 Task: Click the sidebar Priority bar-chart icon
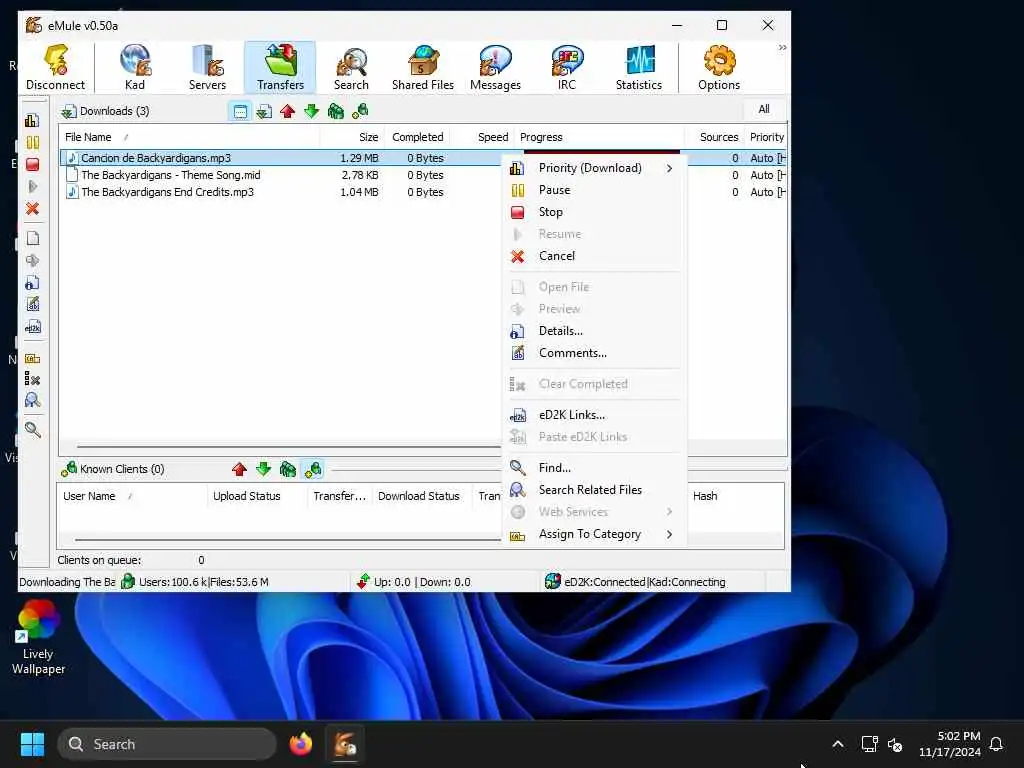(32, 121)
